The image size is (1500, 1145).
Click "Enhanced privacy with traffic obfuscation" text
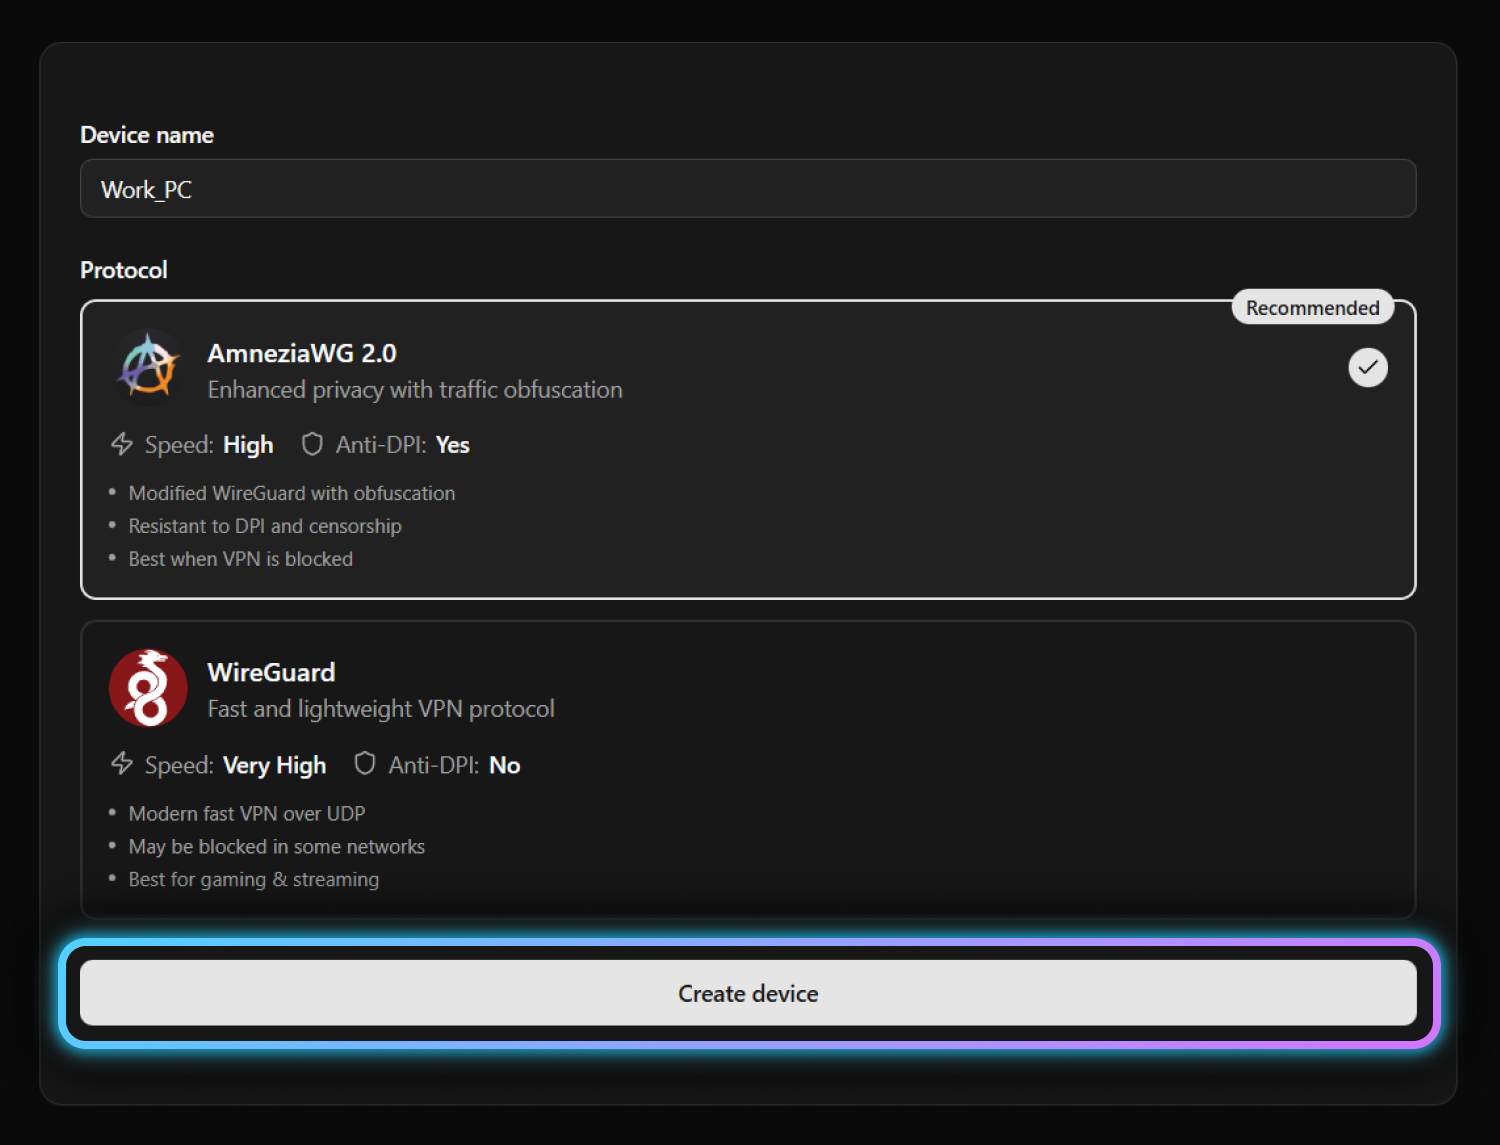415,390
